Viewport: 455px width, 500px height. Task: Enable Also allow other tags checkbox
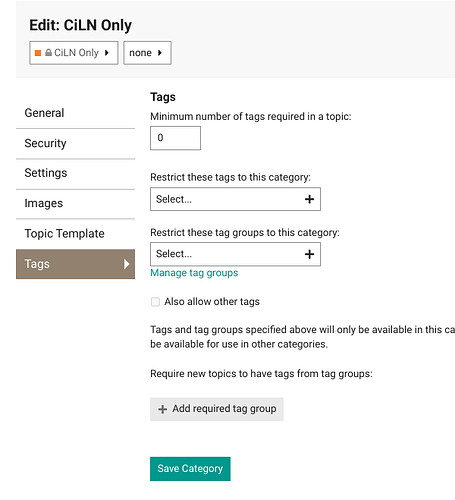155,302
